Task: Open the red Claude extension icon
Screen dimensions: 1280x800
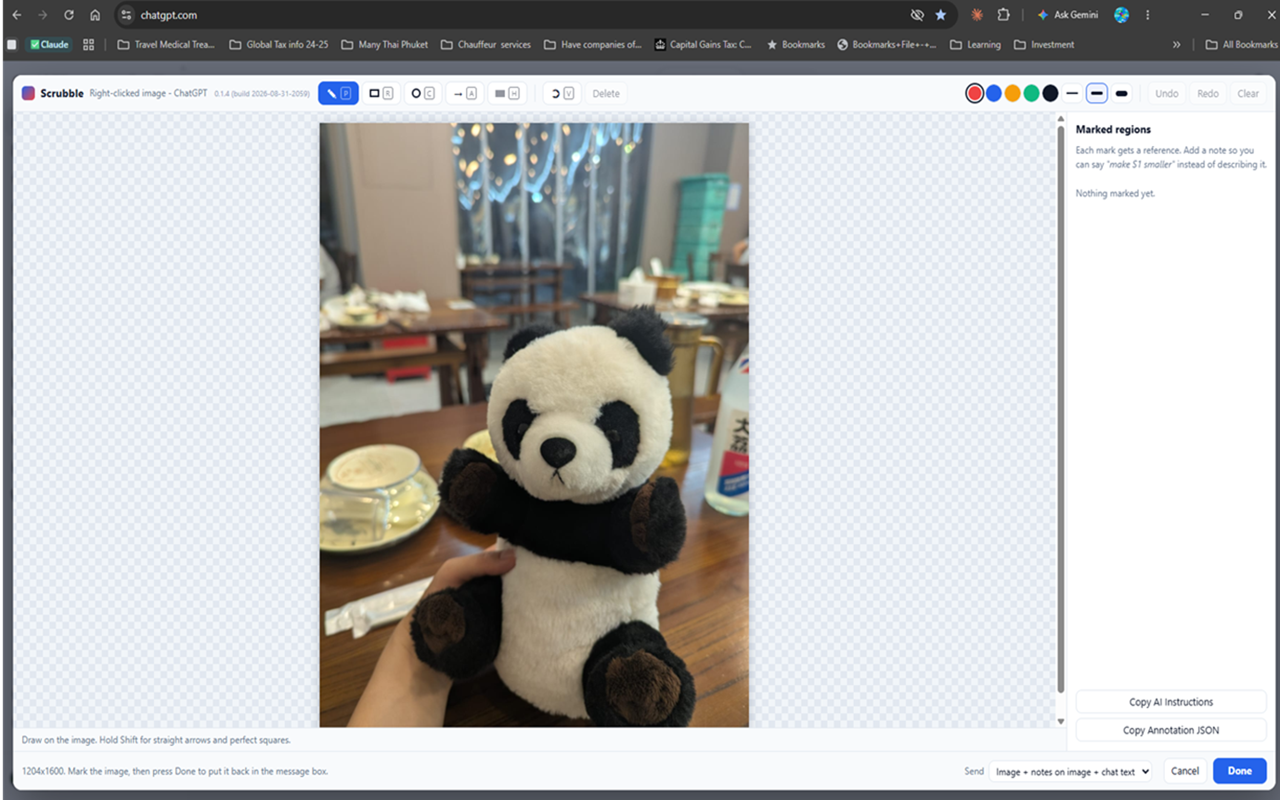Action: click(977, 15)
